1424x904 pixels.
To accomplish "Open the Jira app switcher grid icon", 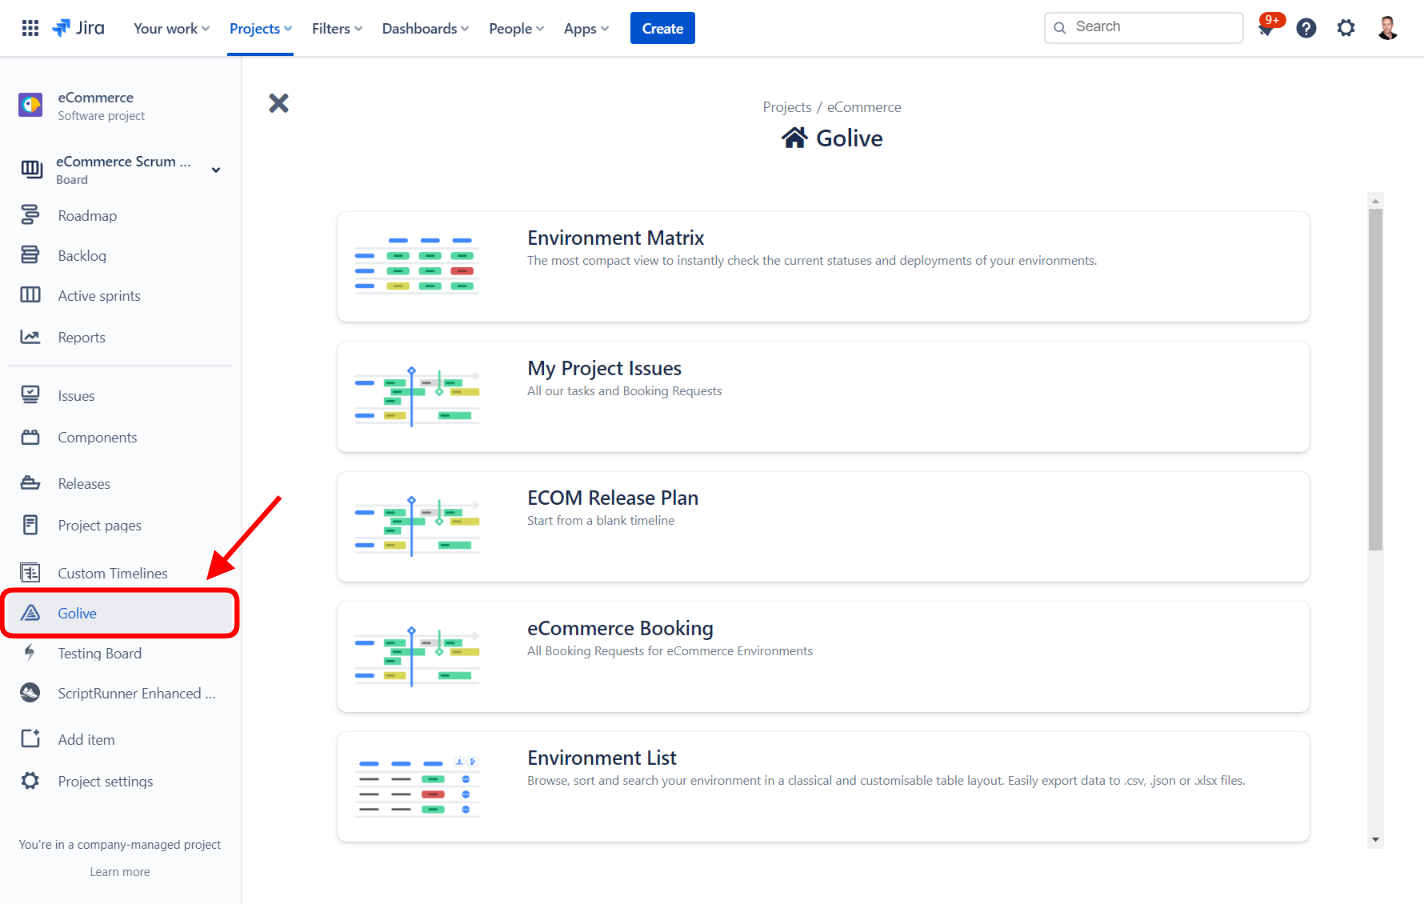I will click(x=30, y=28).
